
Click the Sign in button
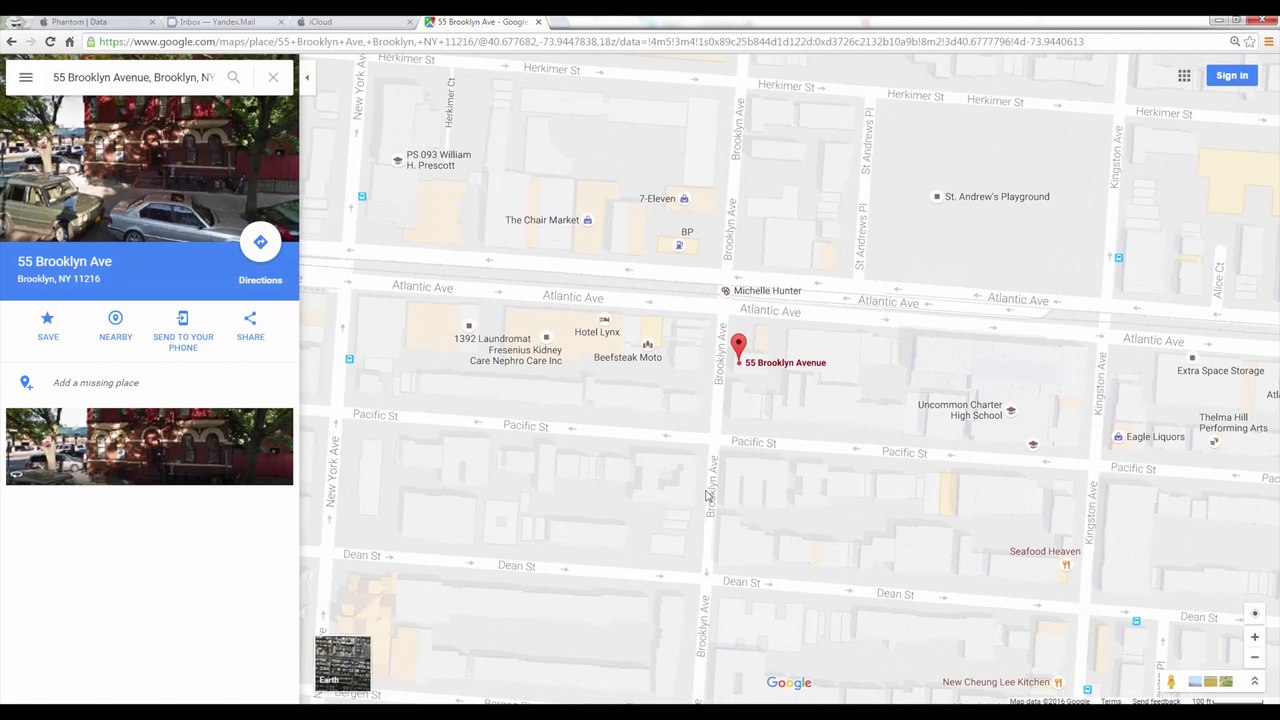1232,75
